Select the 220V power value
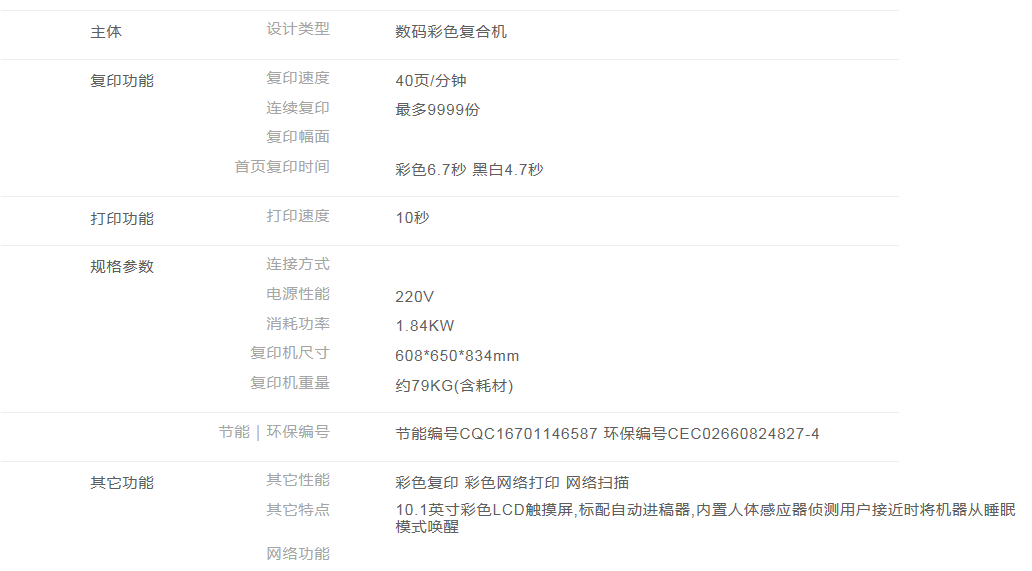Image resolution: width=1032 pixels, height=571 pixels. tap(415, 297)
